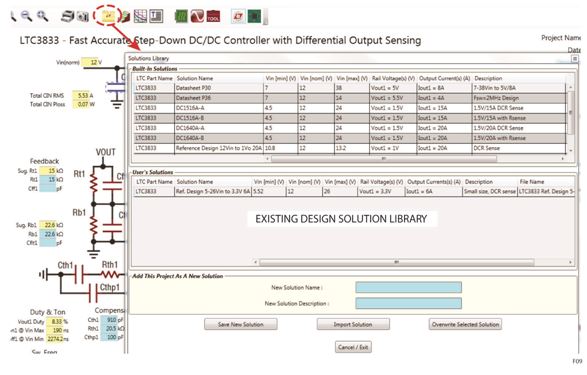The width and height of the screenshot is (587, 375).
Task: Click the red toolbox TOOL icon
Action: coord(213,16)
